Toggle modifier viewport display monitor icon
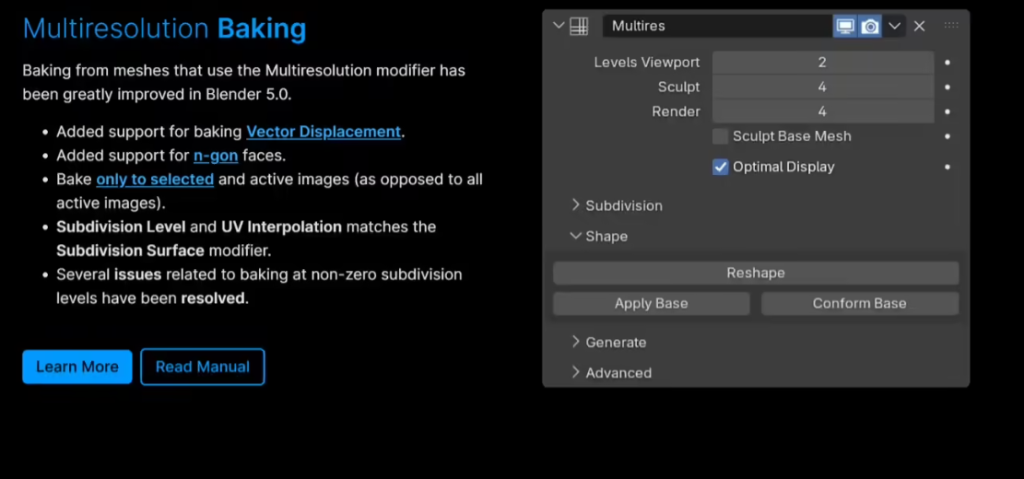This screenshot has width=1024, height=479. [x=844, y=26]
